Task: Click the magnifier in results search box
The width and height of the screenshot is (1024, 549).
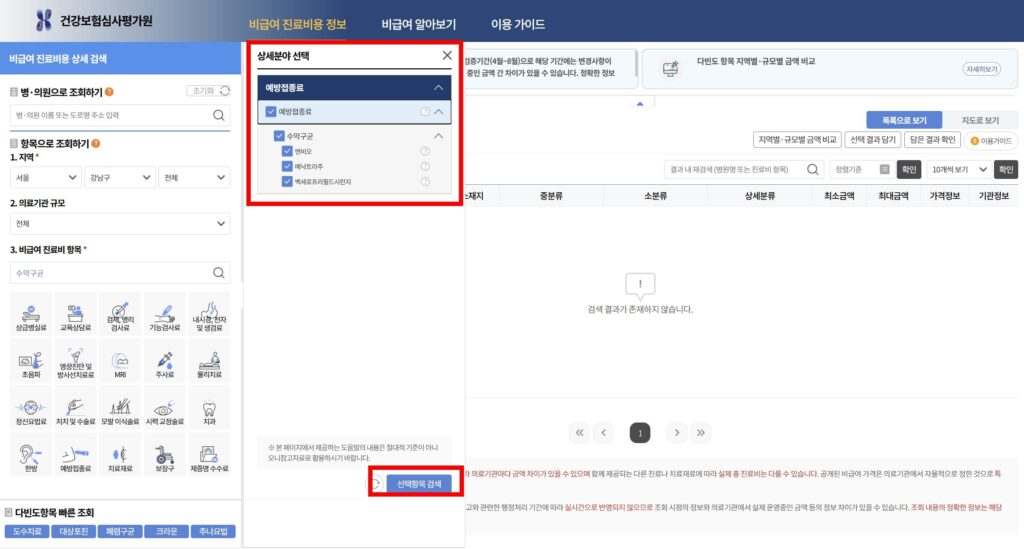Action: point(812,169)
